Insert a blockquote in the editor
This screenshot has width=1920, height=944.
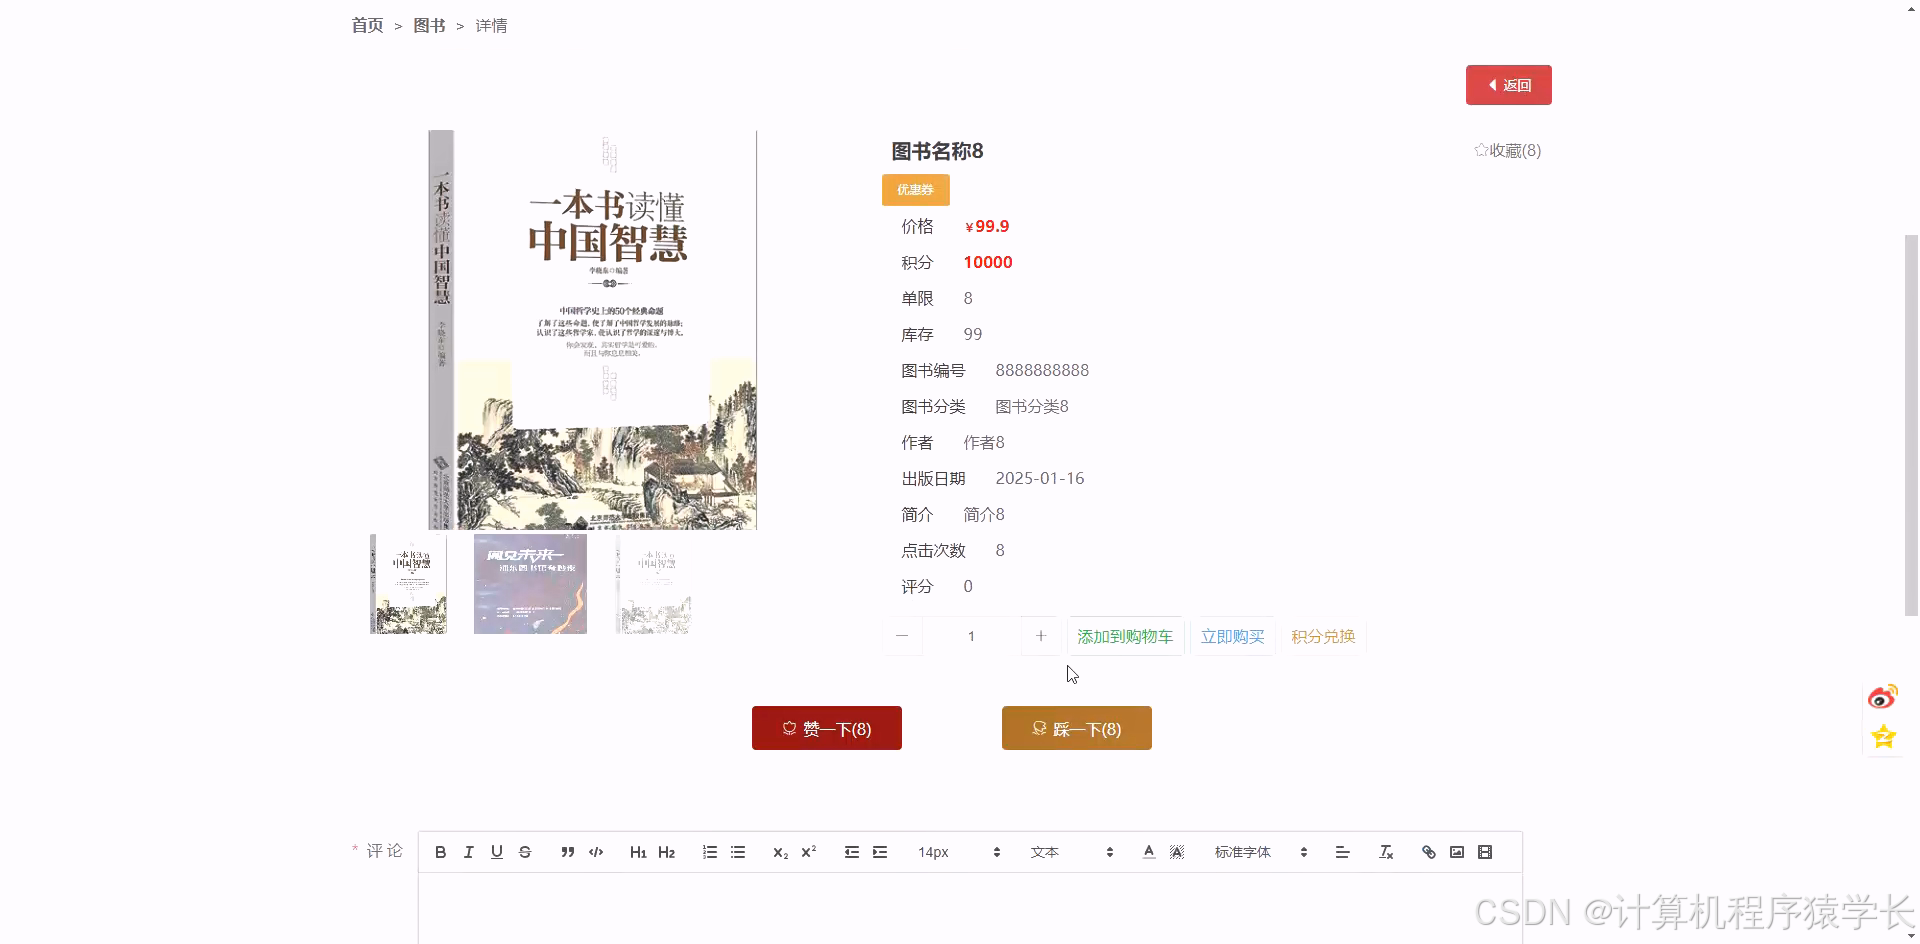(x=567, y=852)
